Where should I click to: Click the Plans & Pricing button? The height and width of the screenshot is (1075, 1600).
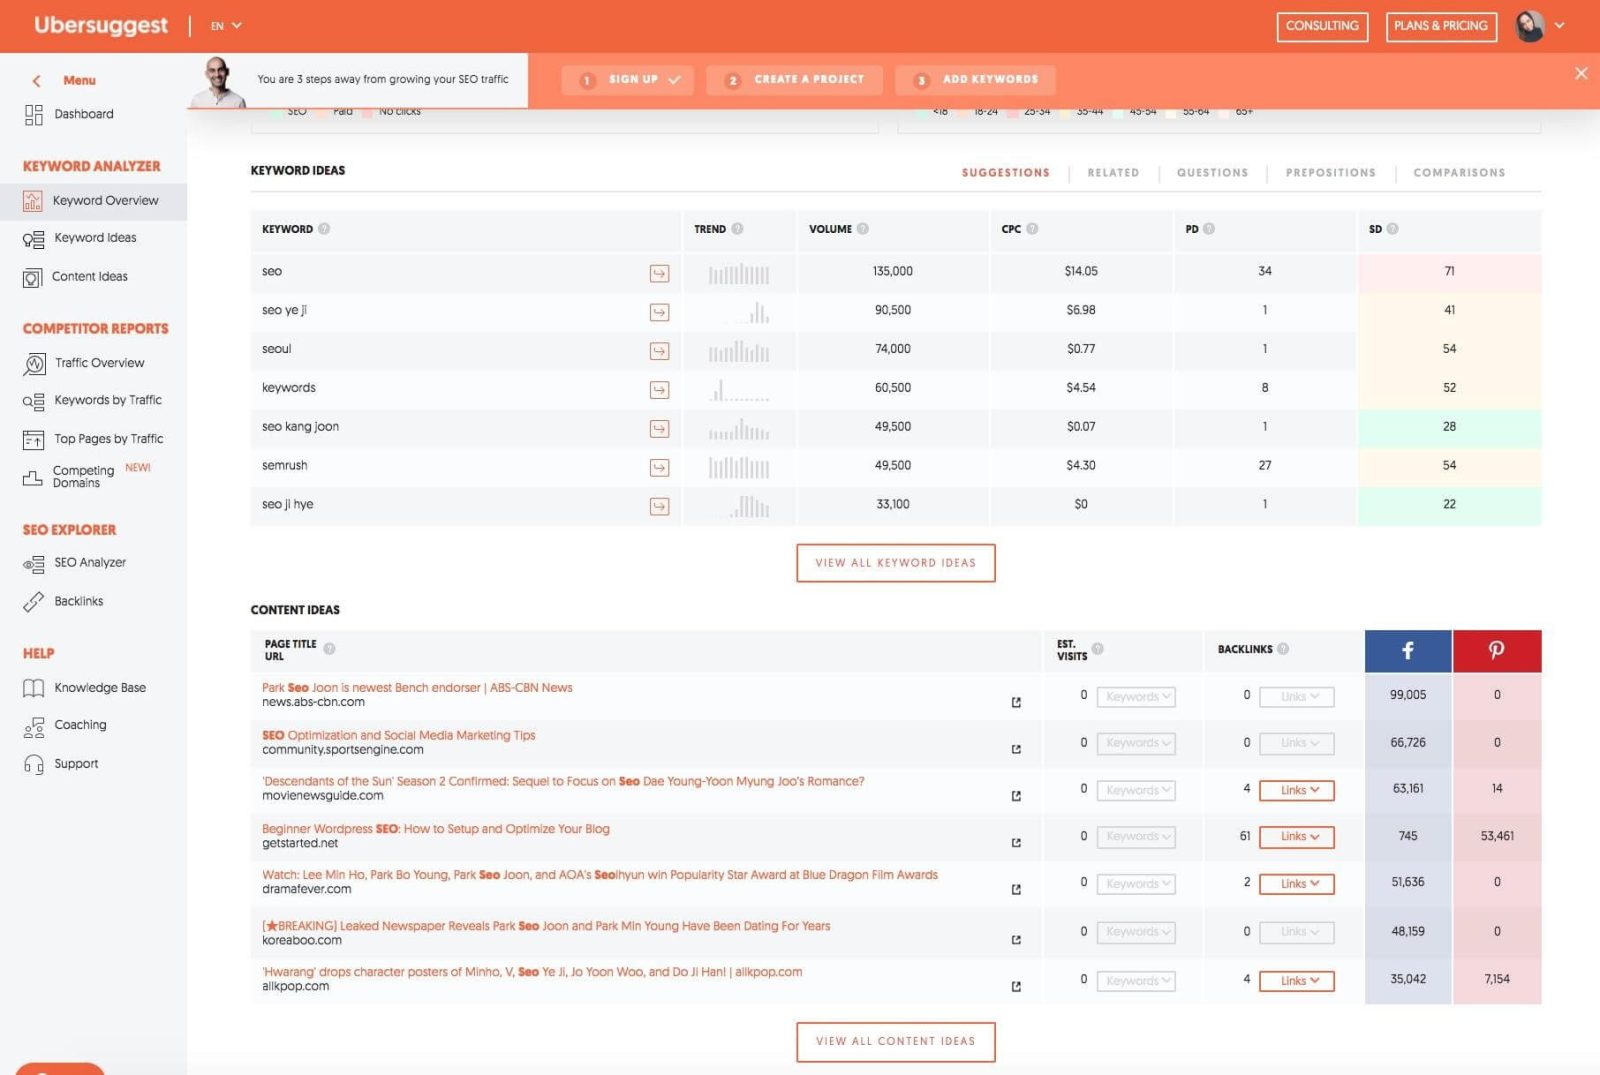click(x=1440, y=26)
